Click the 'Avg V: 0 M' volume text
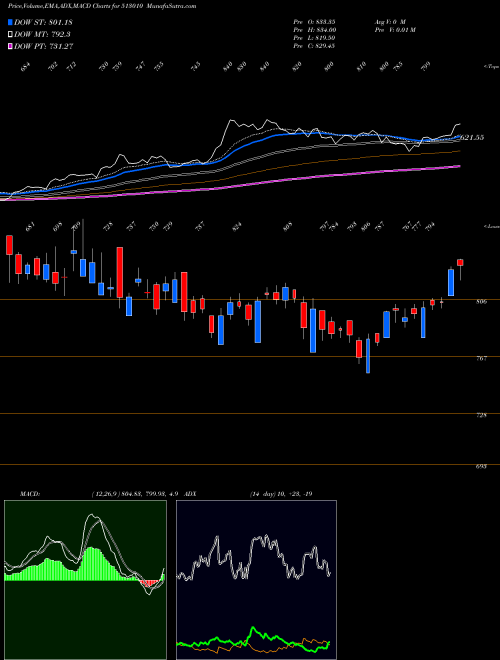The image size is (500, 660). coord(389,22)
